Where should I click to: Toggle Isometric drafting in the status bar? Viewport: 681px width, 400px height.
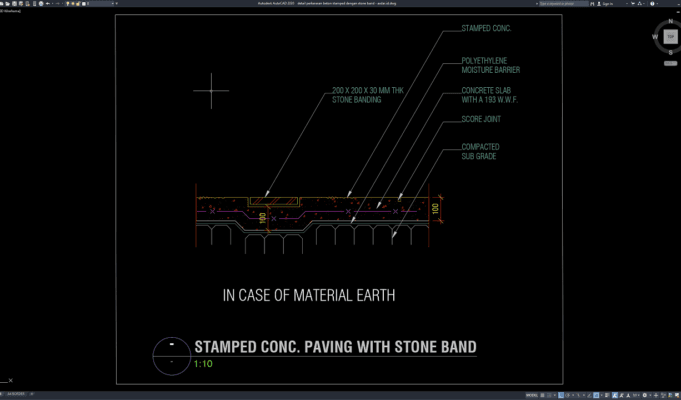click(x=579, y=395)
